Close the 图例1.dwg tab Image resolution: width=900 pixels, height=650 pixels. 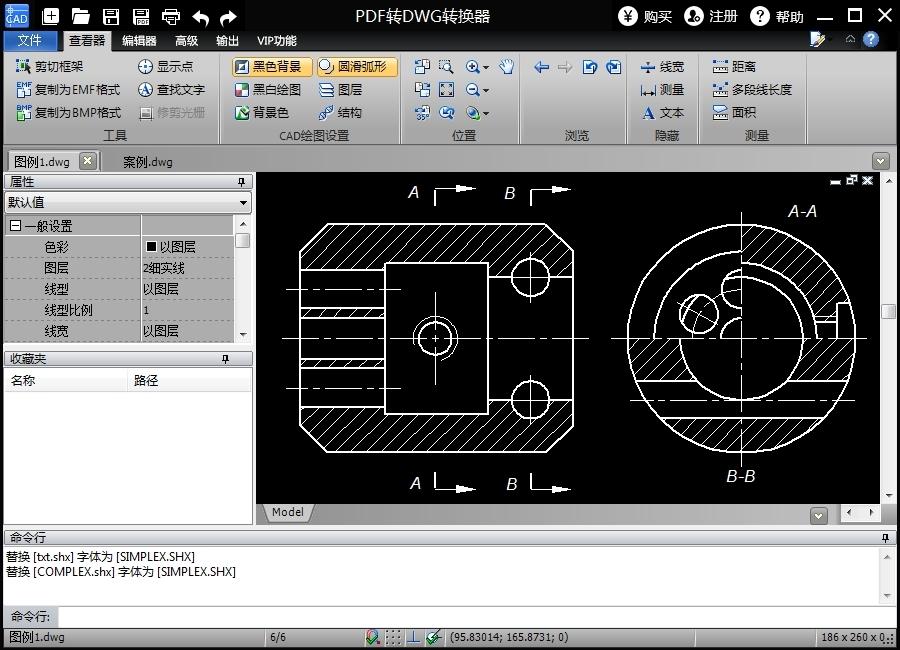coord(87,161)
